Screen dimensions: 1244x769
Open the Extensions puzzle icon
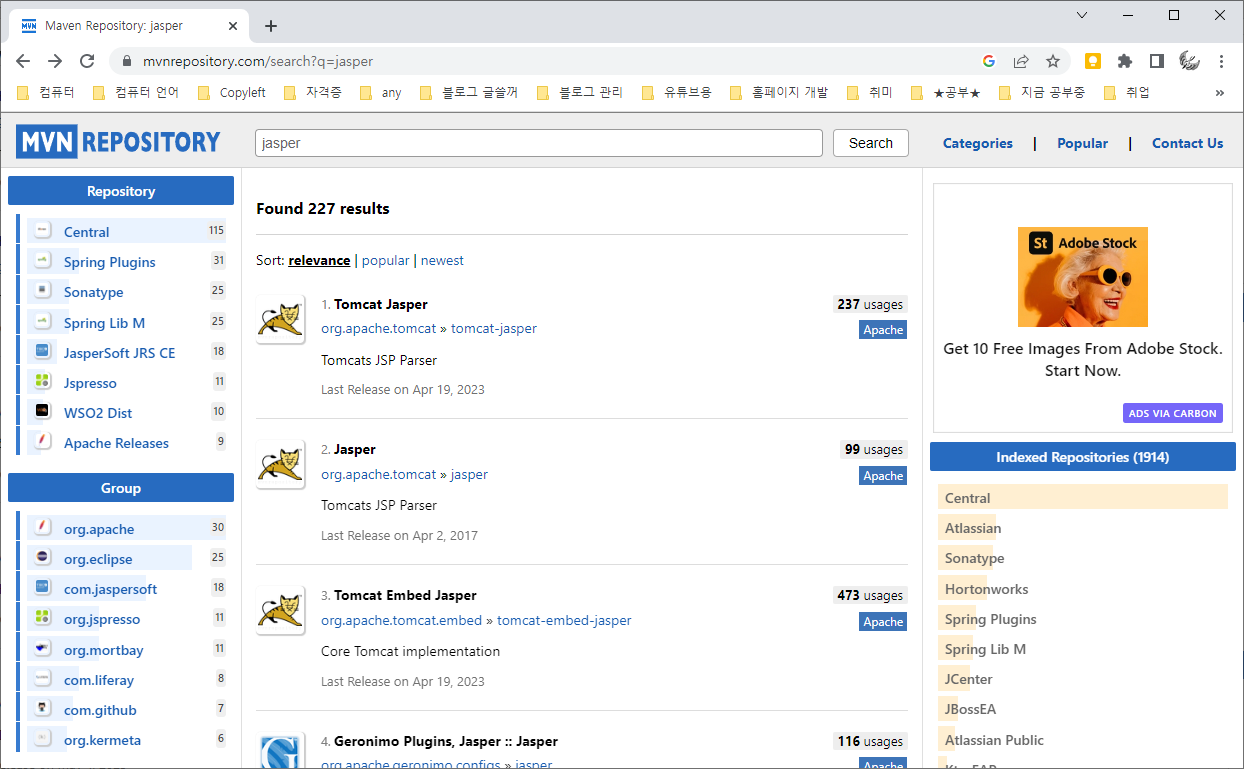point(1125,61)
